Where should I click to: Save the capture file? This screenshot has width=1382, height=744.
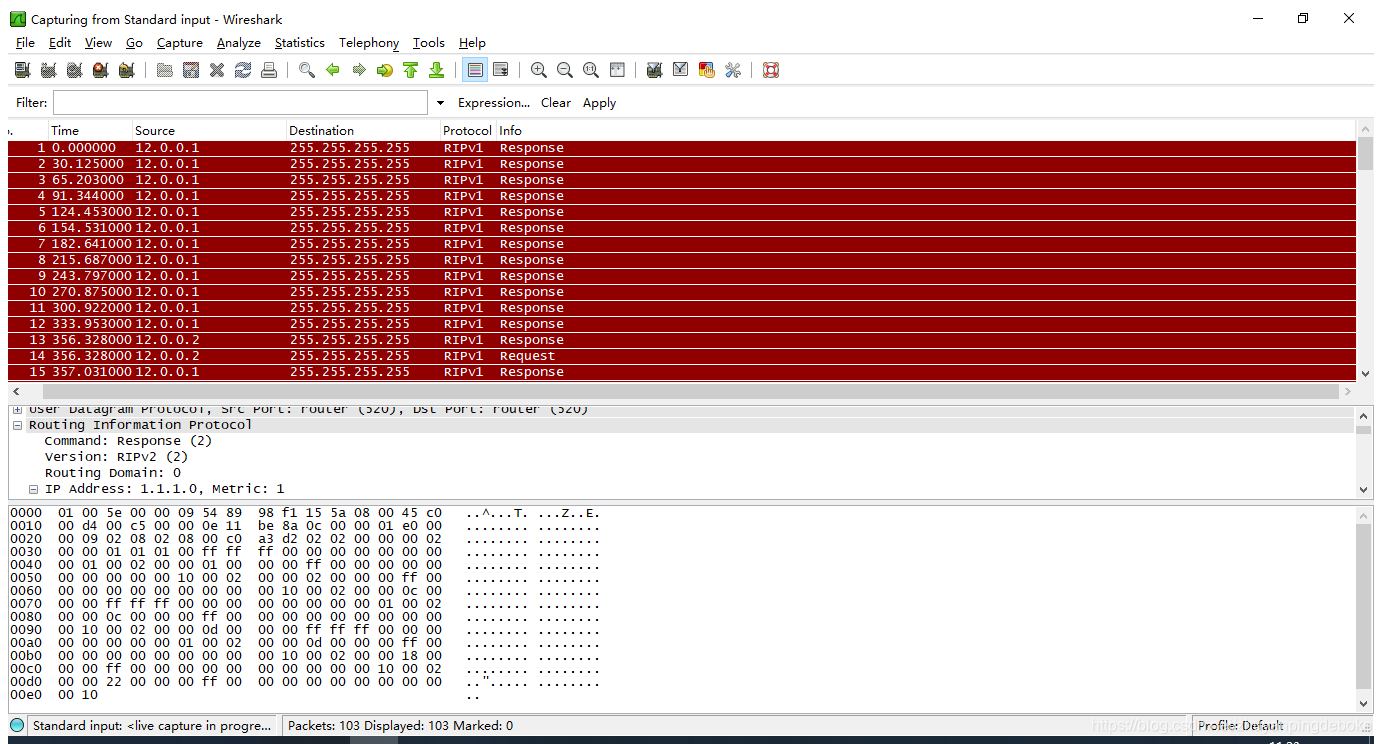191,70
